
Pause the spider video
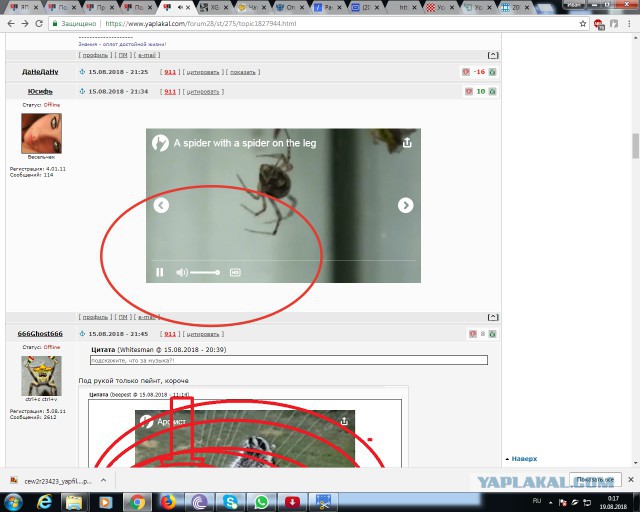[160, 272]
